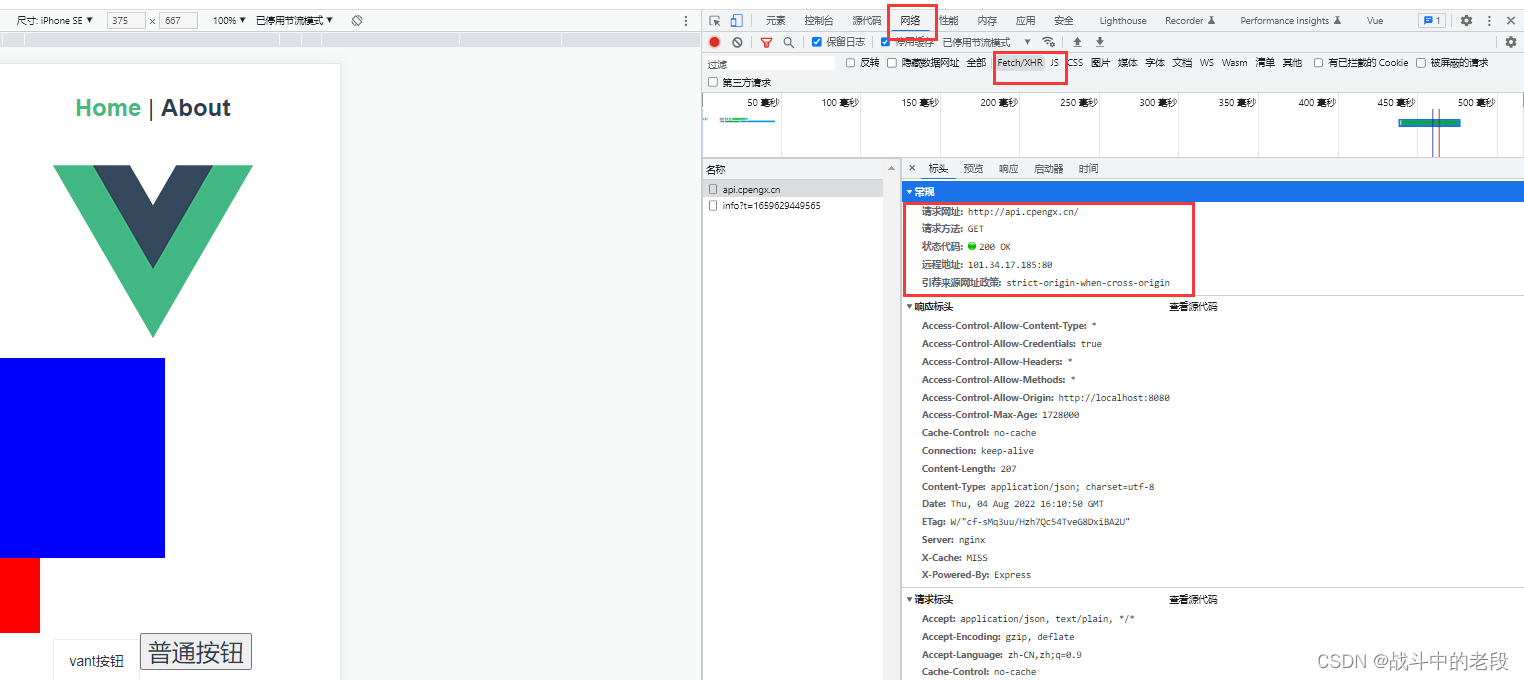This screenshot has width=1524, height=680.
Task: Tick checkbox beside api.cpengx.cn request
Action: (x=713, y=188)
